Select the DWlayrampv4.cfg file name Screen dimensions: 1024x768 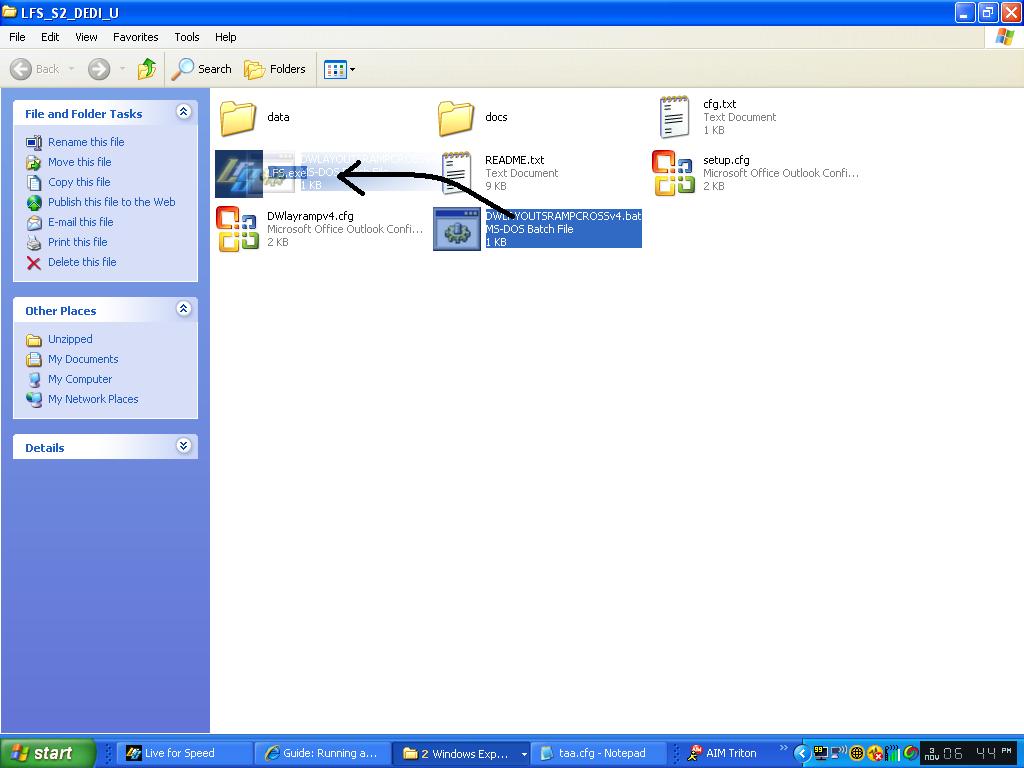click(x=310, y=216)
